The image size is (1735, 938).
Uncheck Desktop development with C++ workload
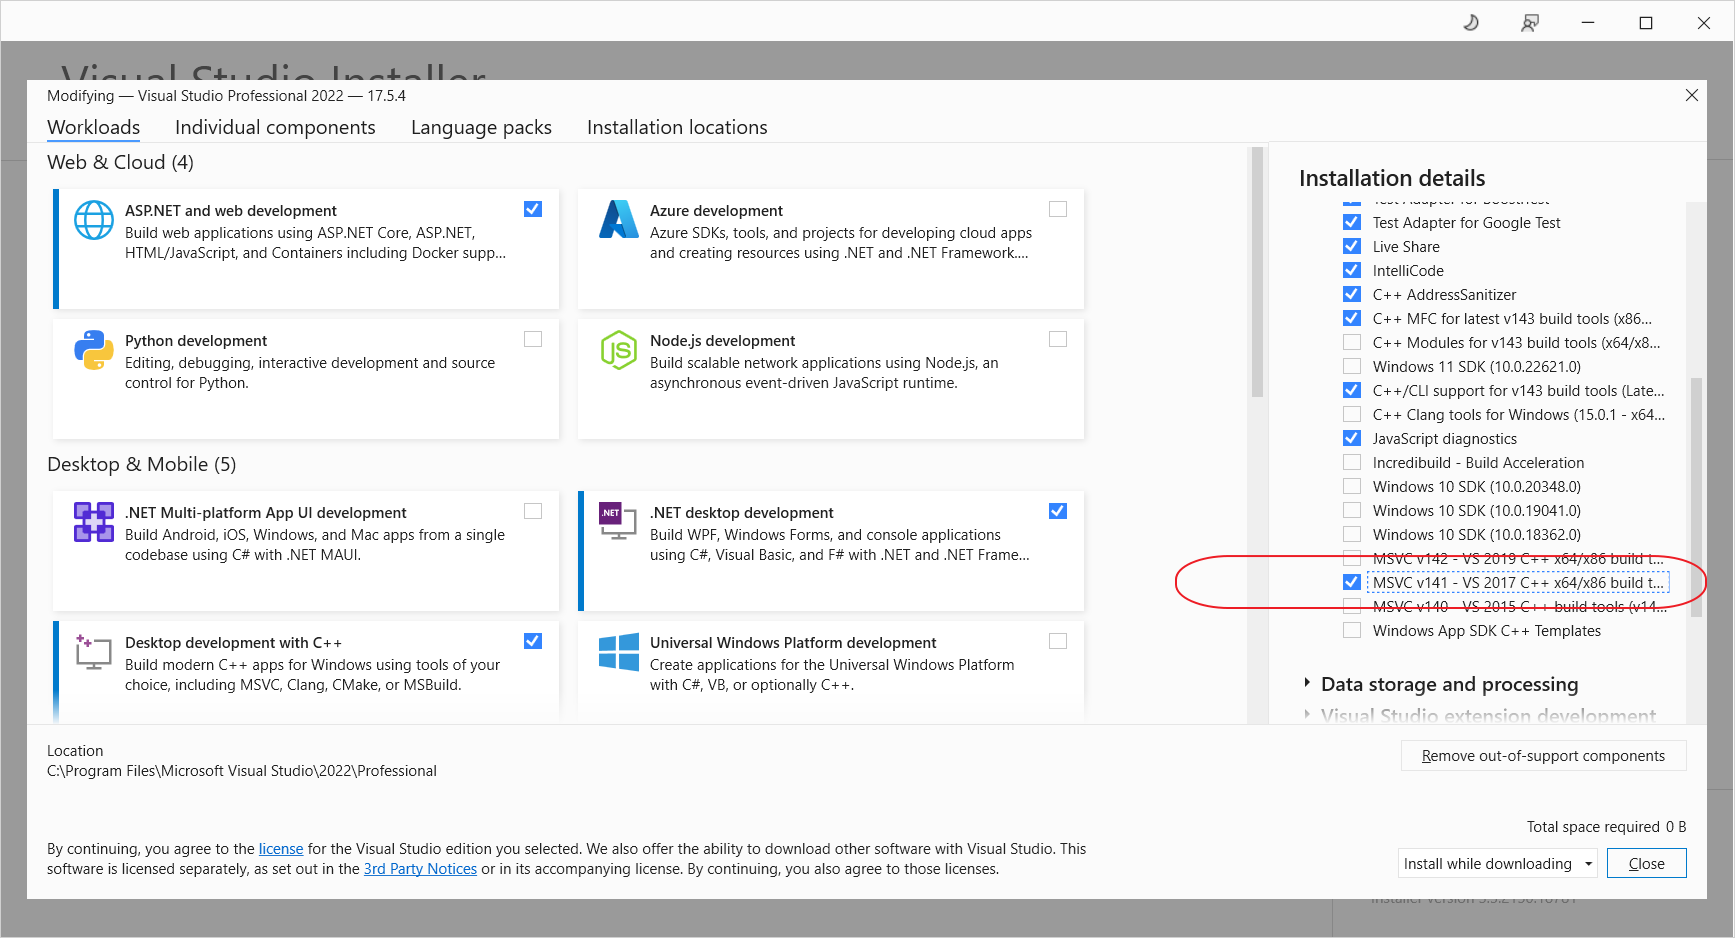(533, 641)
